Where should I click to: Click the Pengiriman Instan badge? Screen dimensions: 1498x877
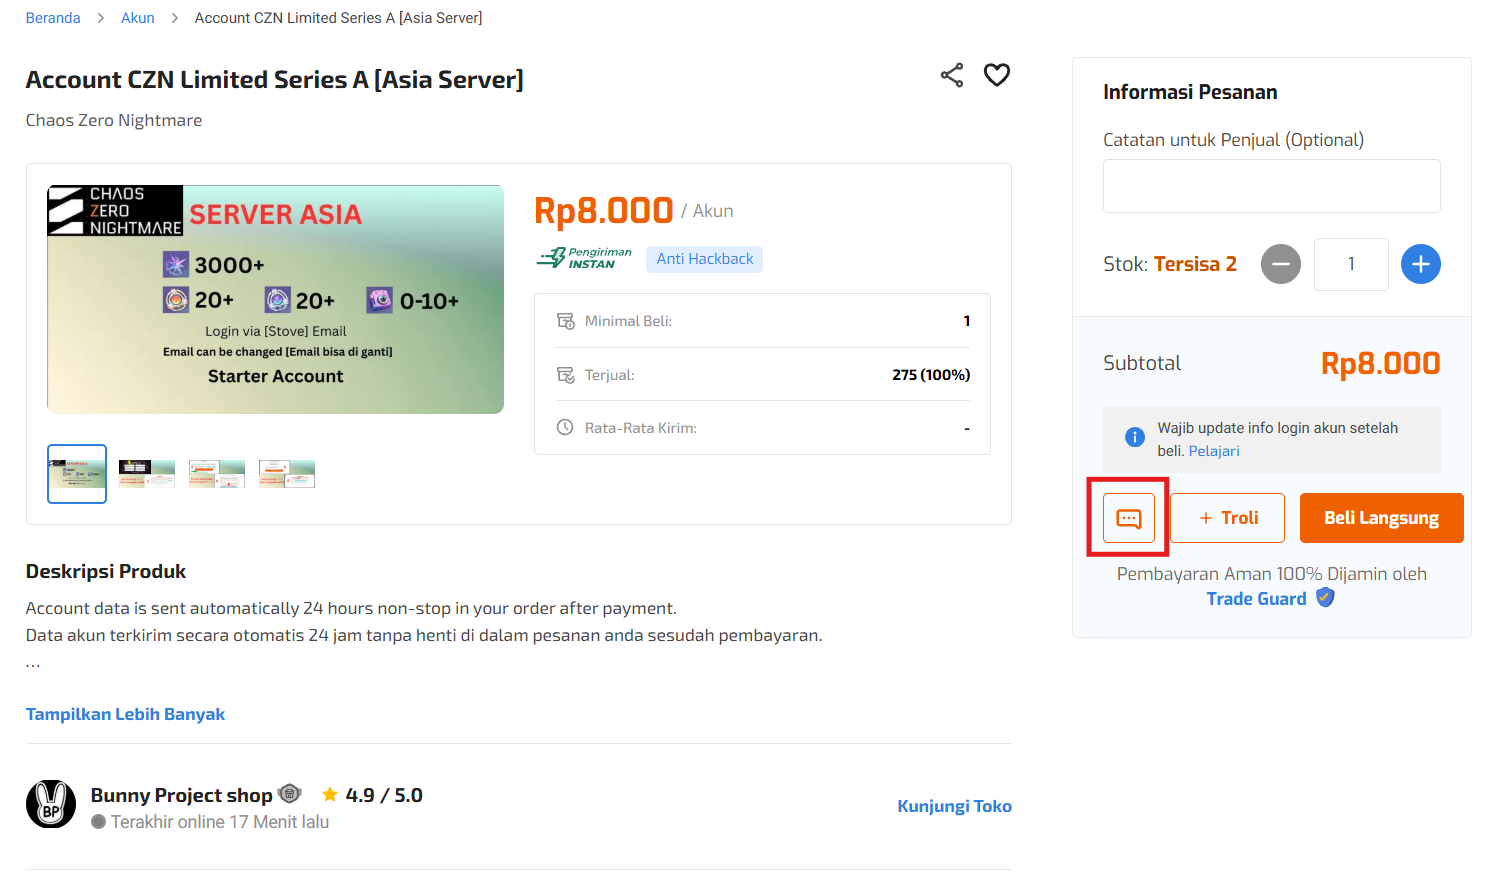585,259
